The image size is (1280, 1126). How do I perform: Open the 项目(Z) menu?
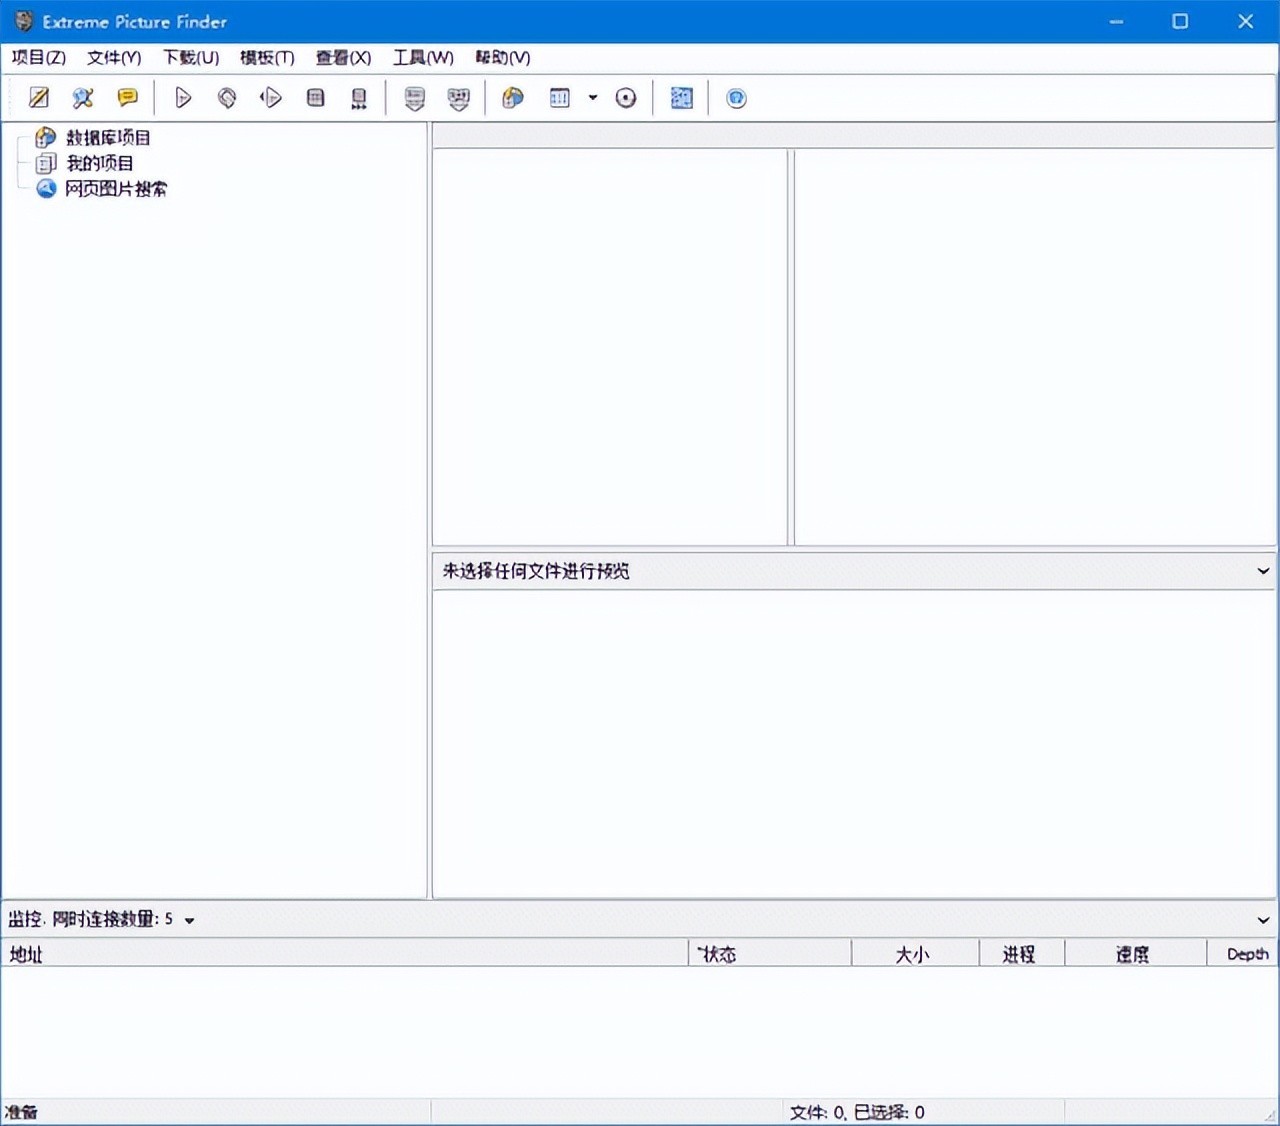click(39, 58)
